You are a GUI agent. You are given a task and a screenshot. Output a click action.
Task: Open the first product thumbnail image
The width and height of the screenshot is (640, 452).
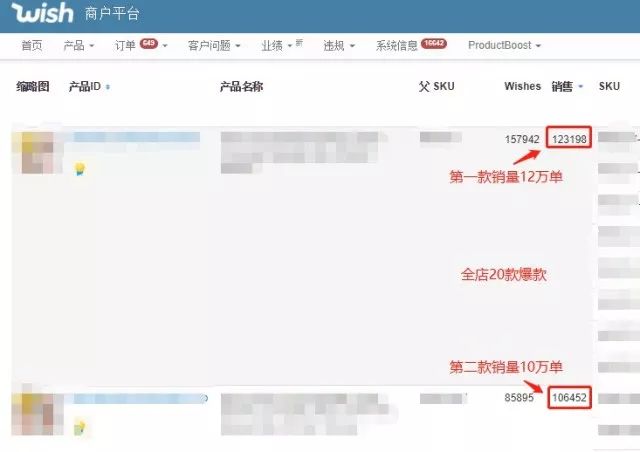[x=37, y=153]
